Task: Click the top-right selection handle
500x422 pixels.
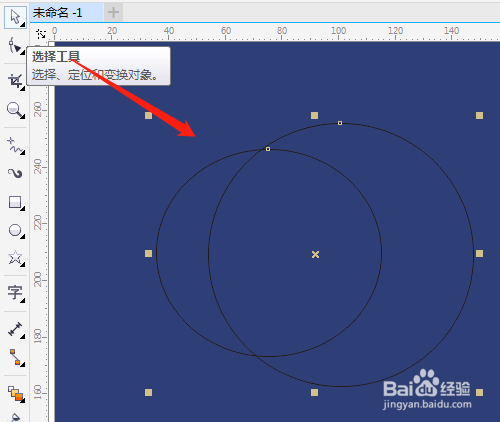Action: point(479,115)
